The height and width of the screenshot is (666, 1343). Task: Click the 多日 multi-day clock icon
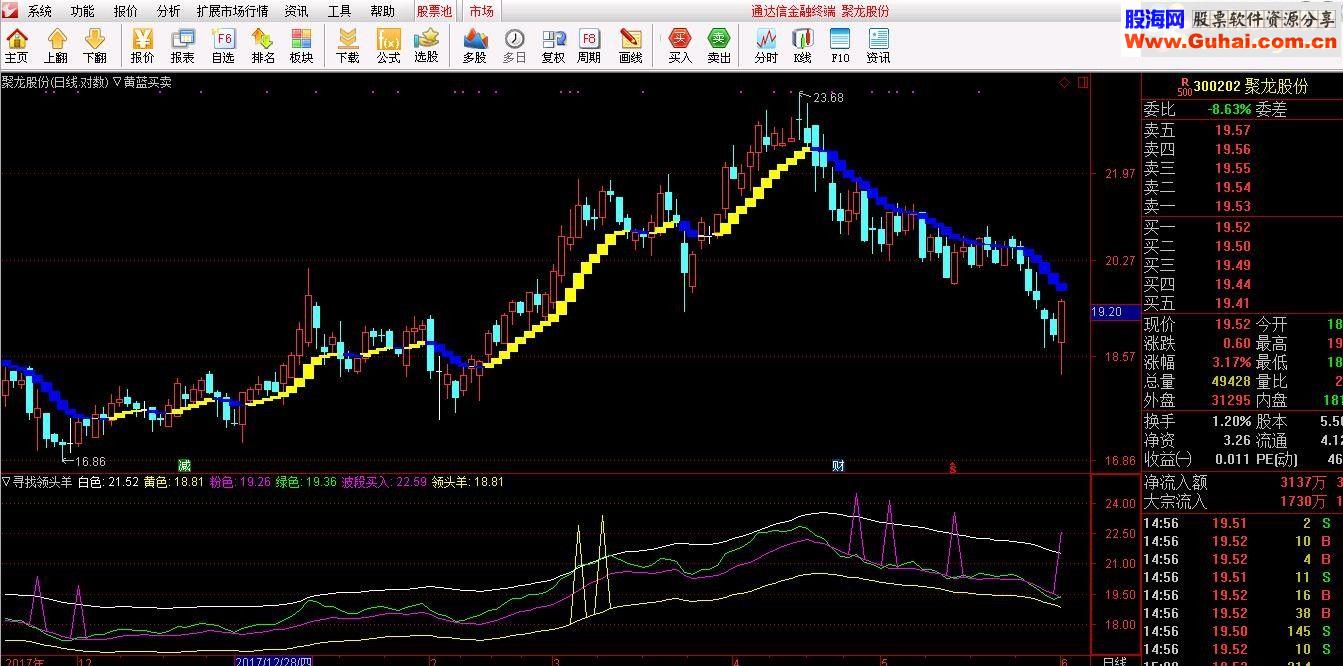(x=514, y=46)
